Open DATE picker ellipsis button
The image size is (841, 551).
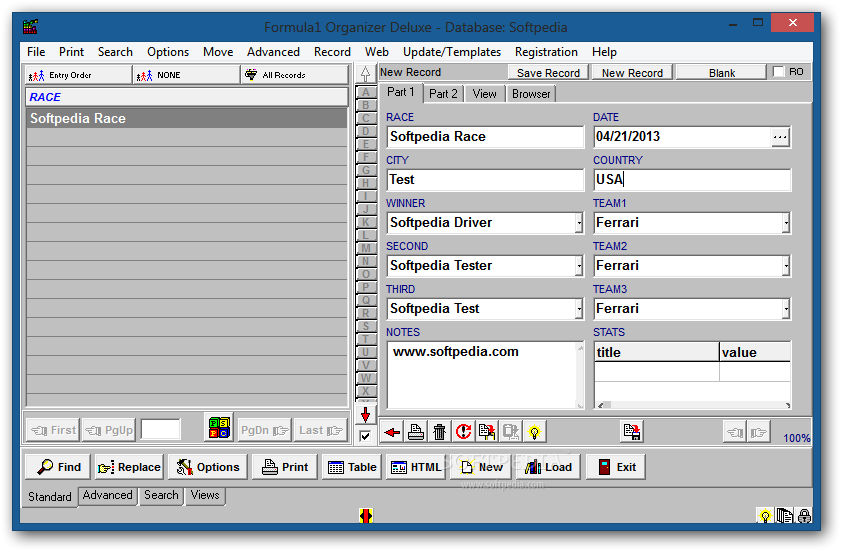coord(780,137)
